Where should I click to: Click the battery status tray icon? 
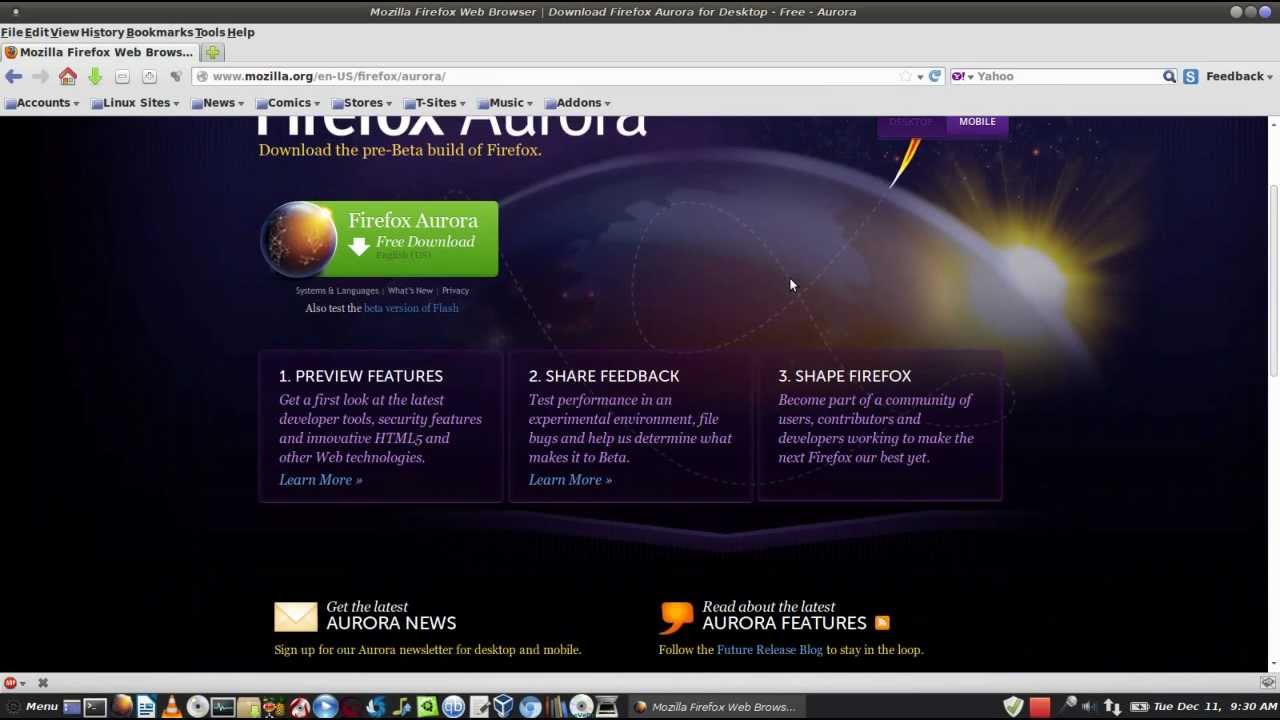[1139, 707]
